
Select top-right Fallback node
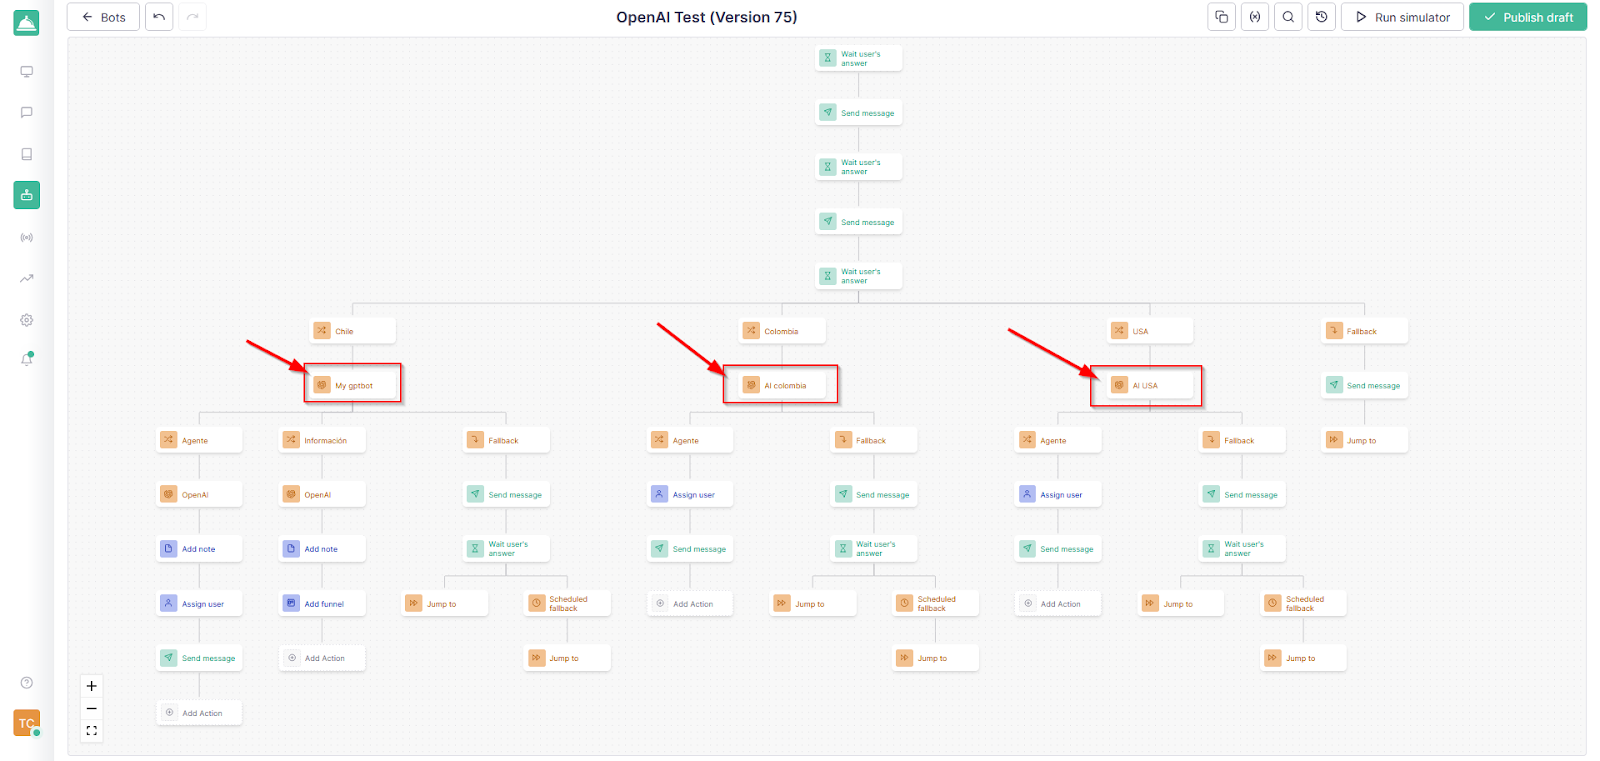(1365, 331)
